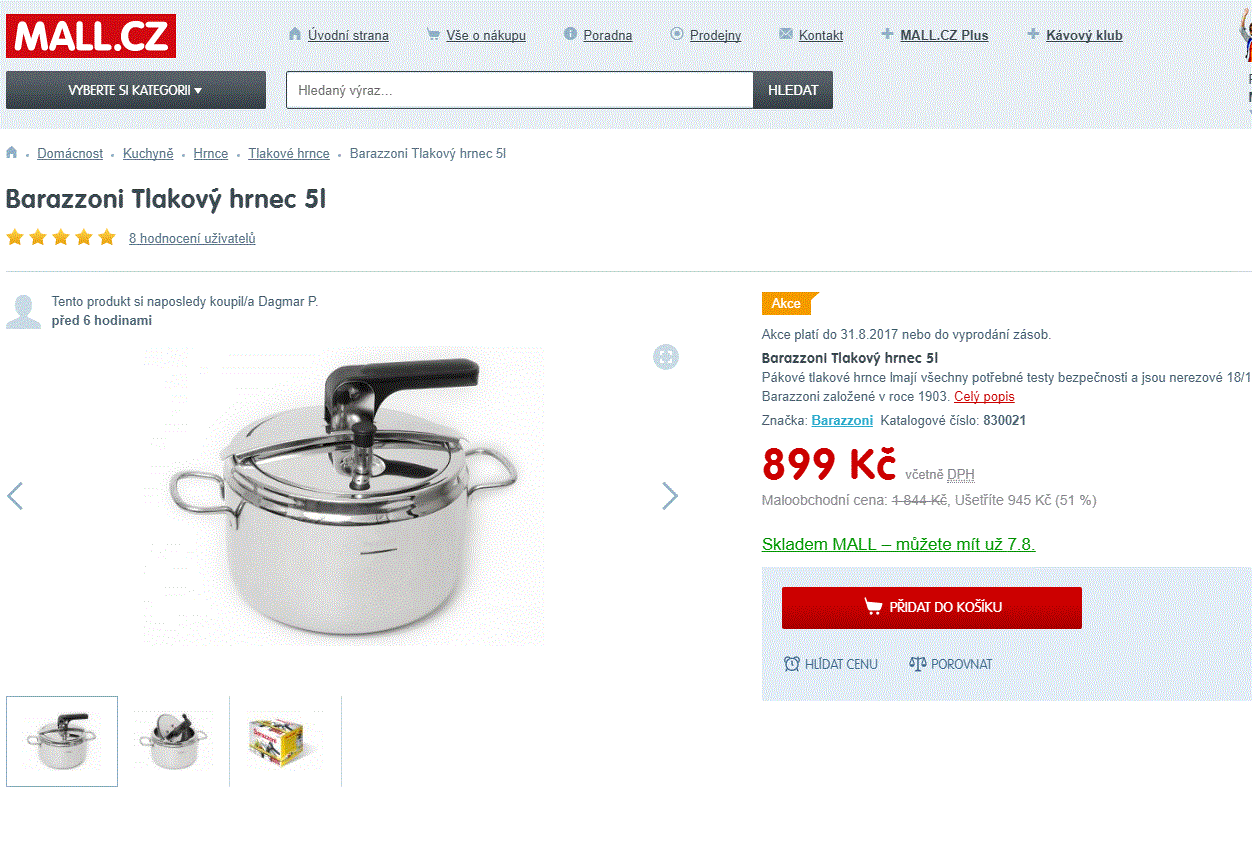
Task: Expand the Vyberte si kategorii dropdown
Action: [x=136, y=90]
